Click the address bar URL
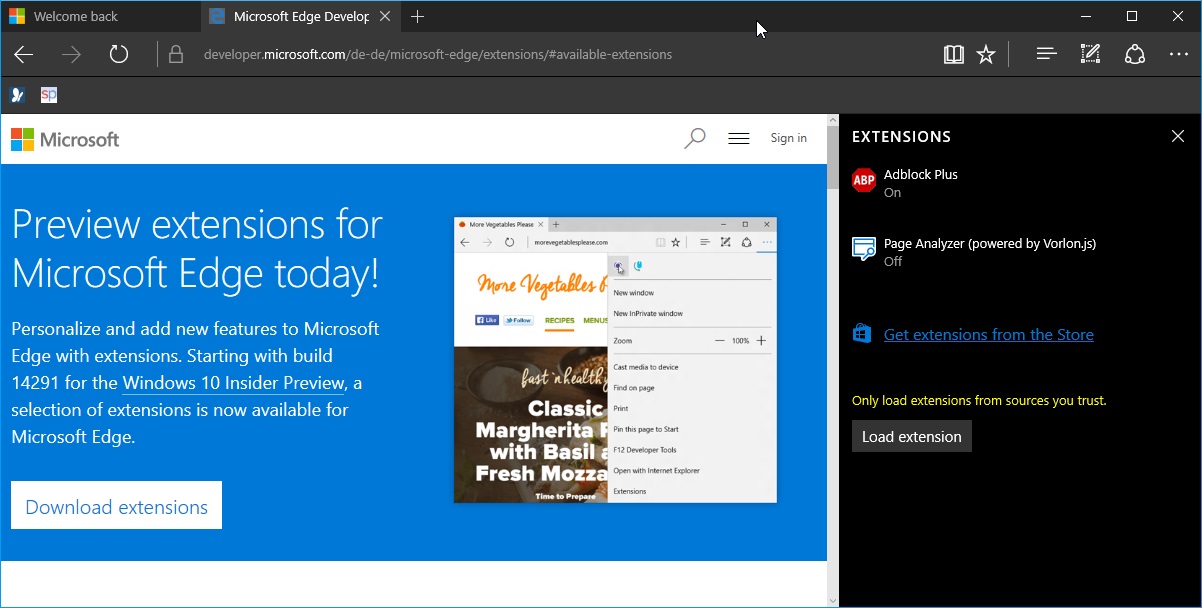Viewport: 1202px width, 608px height. 438,54
